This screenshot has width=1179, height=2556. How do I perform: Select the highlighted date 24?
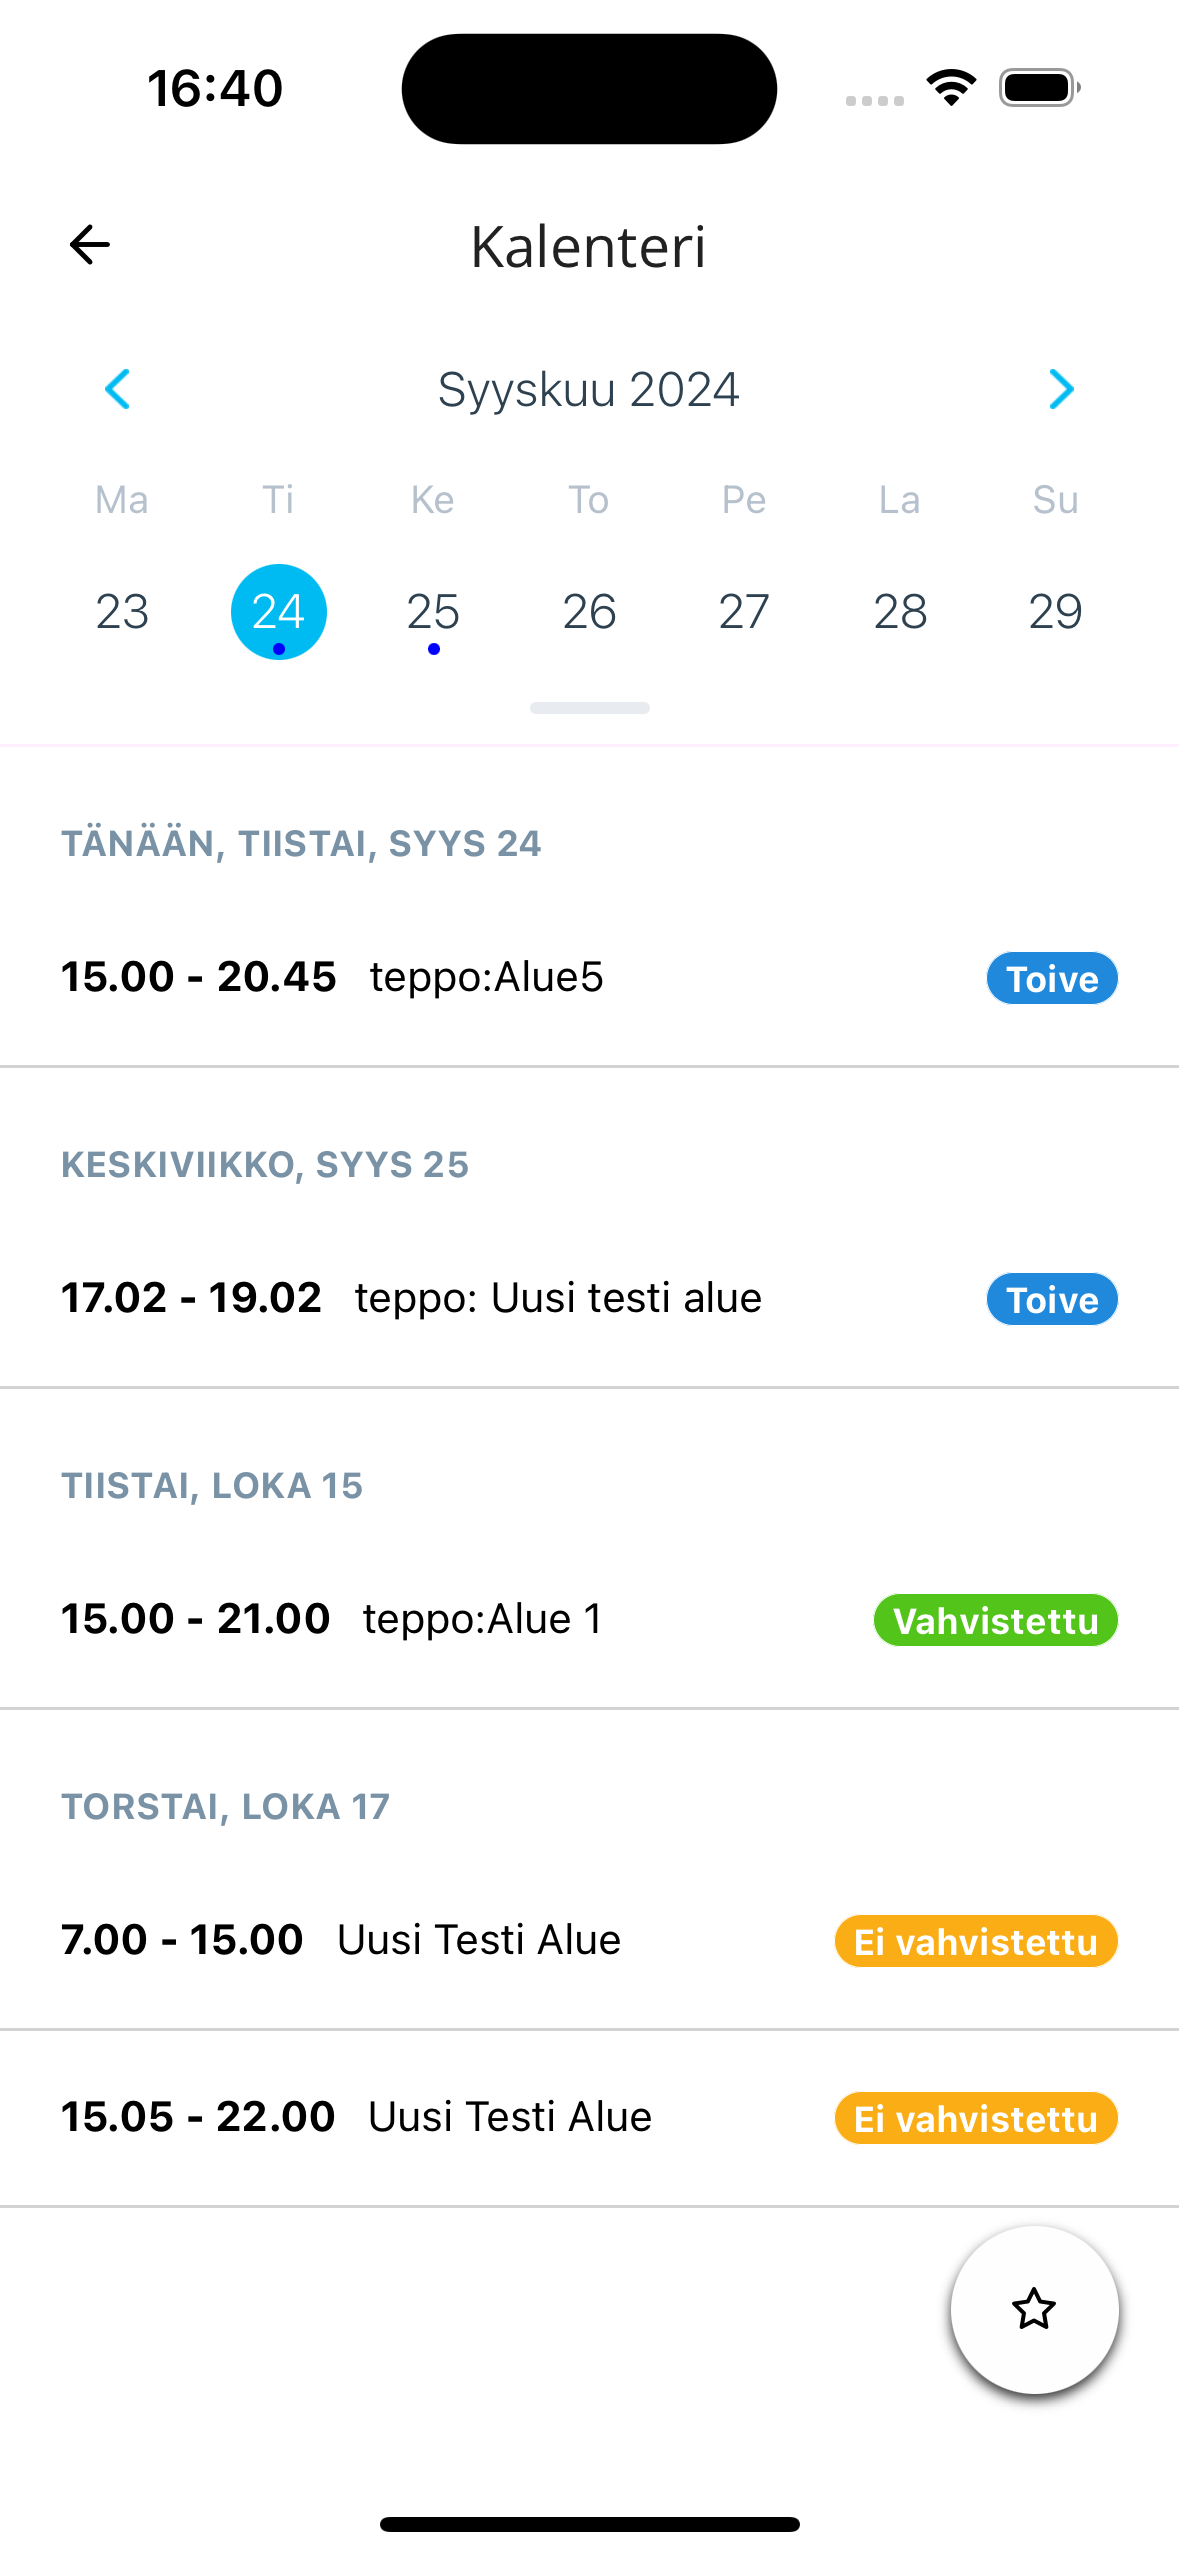(x=278, y=611)
